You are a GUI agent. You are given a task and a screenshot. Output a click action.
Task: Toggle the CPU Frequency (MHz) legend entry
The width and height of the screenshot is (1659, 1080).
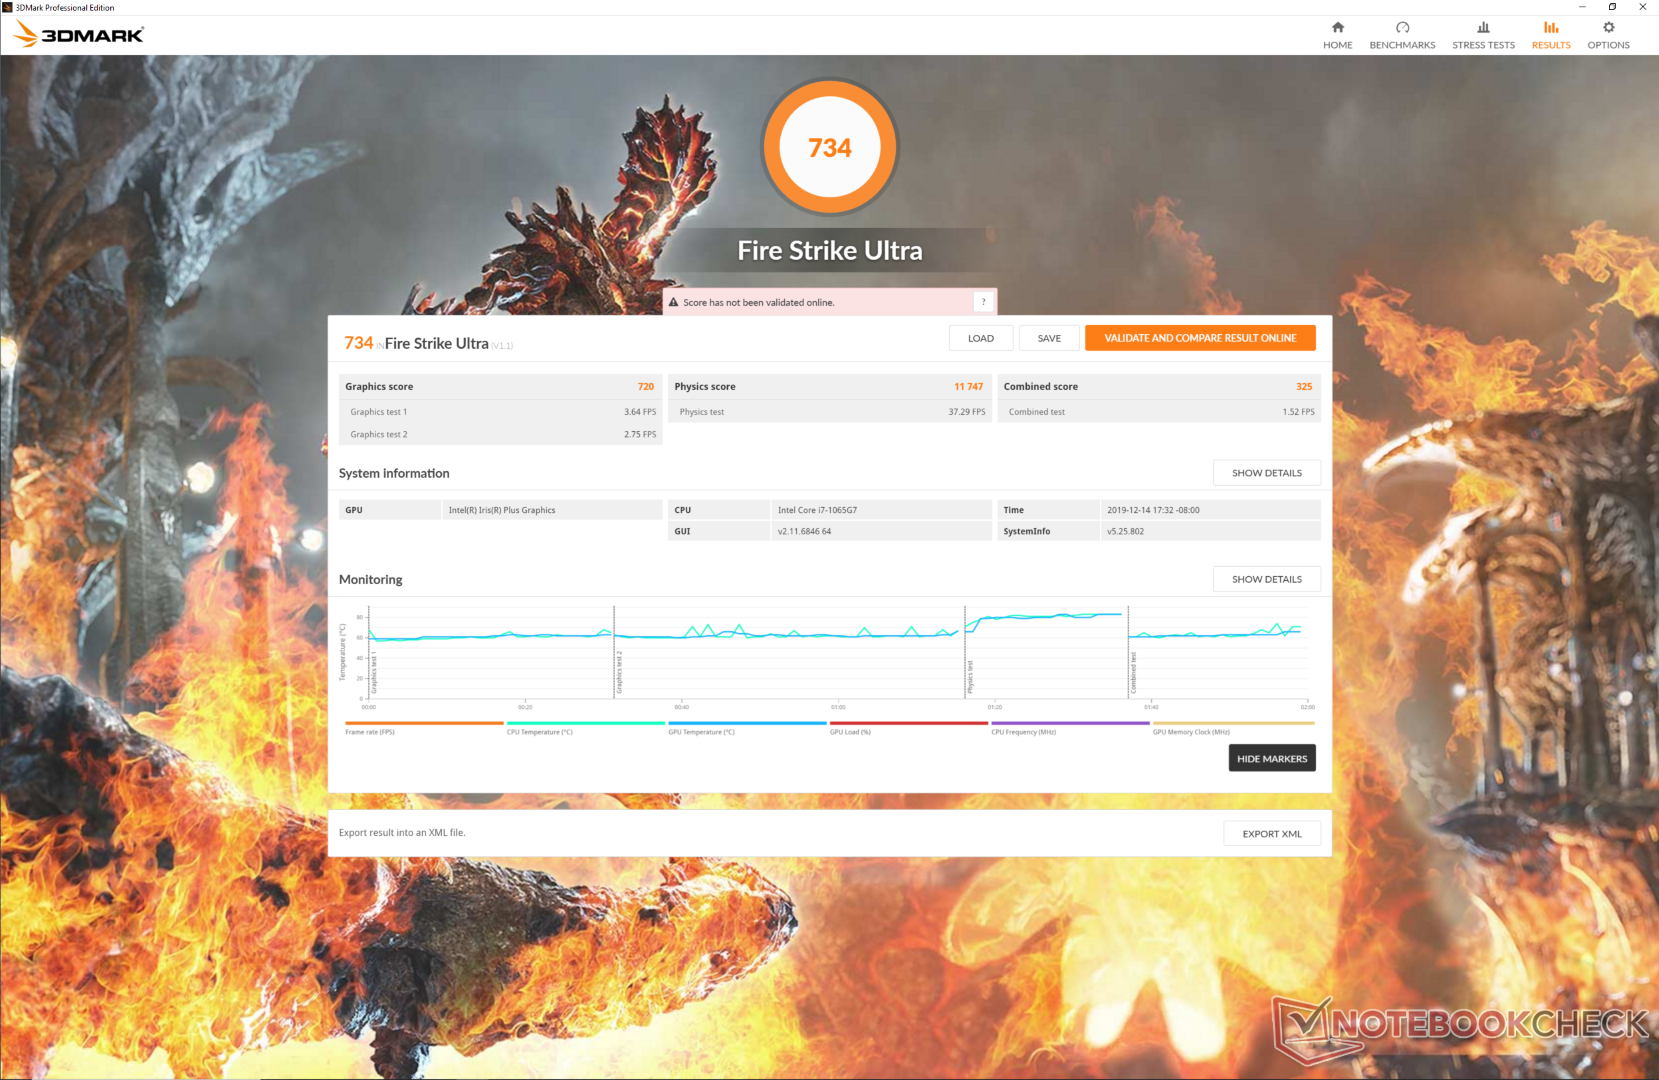point(1070,727)
